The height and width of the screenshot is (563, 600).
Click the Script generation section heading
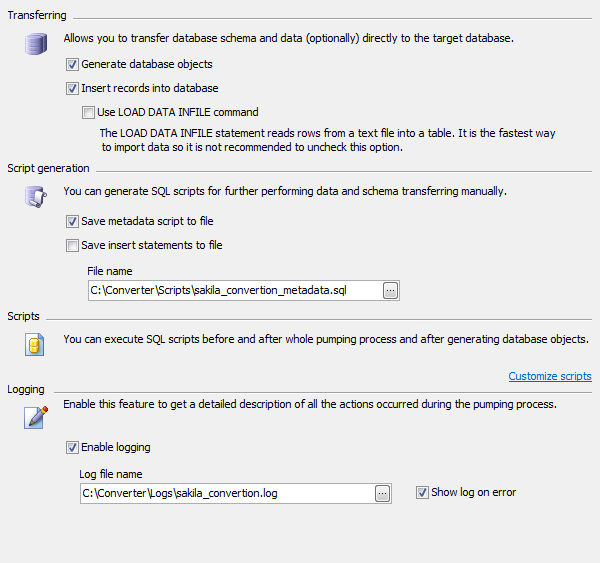[x=48, y=168]
